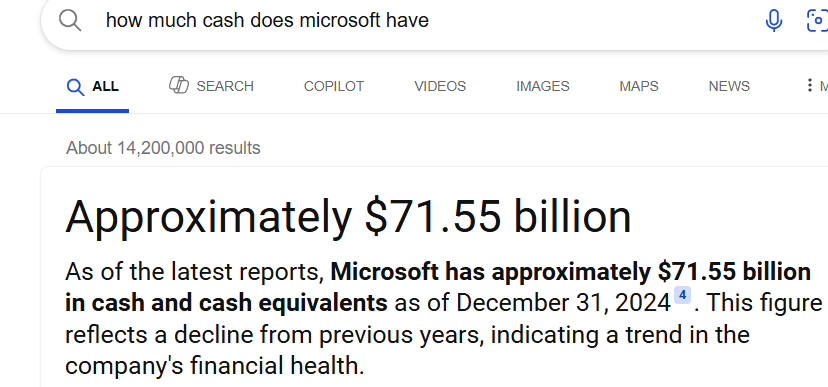Image resolution: width=828 pixels, height=387 pixels.
Task: Click the magnifying glass search icon
Action: click(x=70, y=21)
